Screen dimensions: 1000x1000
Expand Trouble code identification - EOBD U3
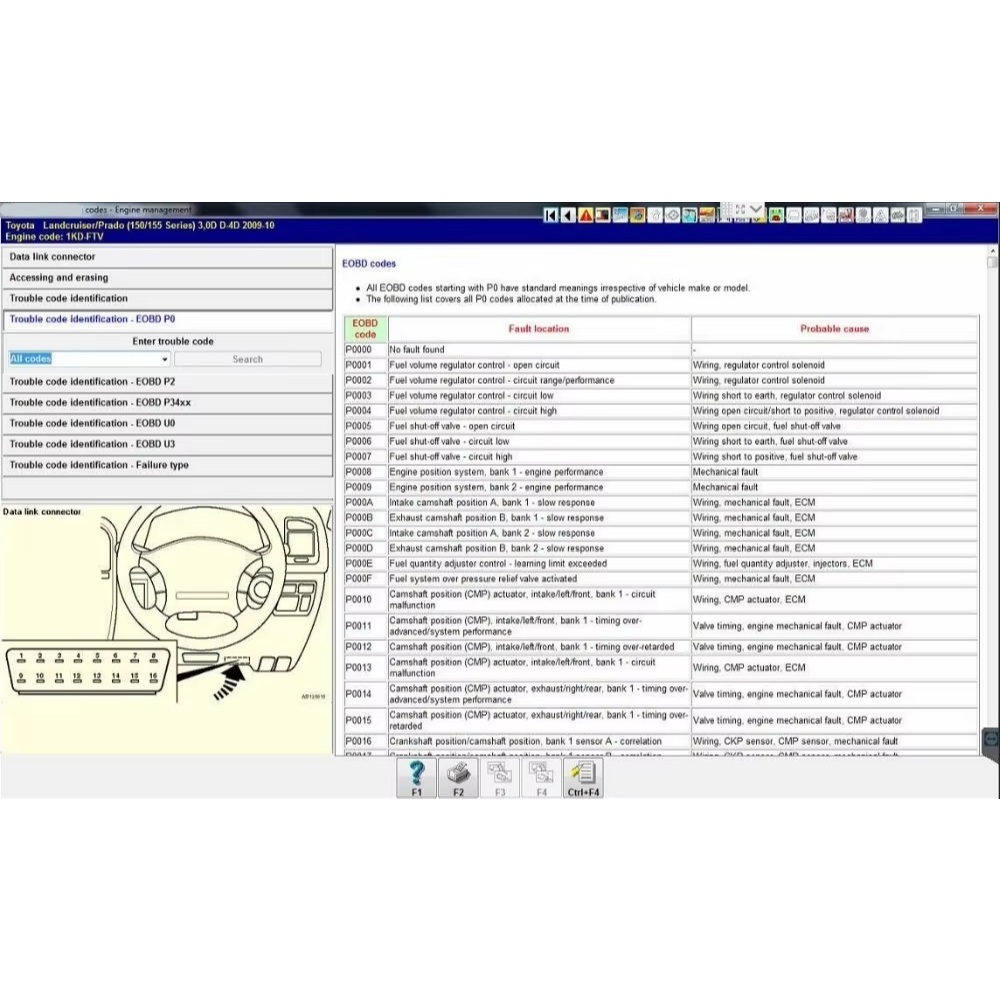click(x=168, y=445)
